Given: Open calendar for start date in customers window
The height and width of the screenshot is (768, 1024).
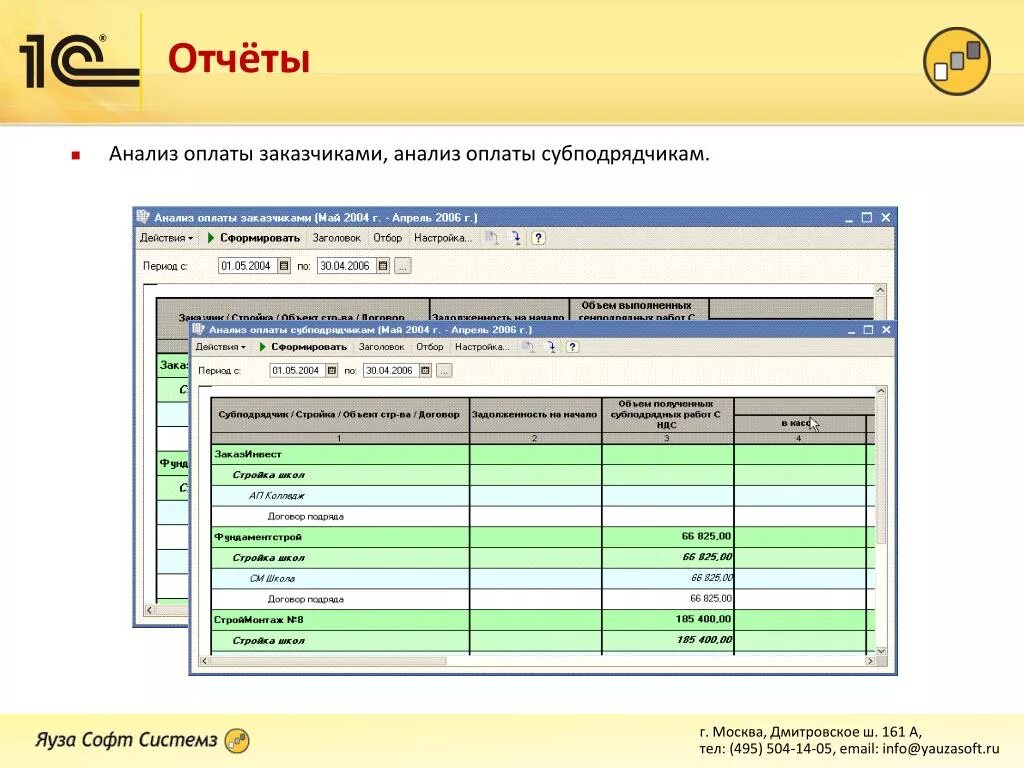Looking at the screenshot, I should coord(284,266).
